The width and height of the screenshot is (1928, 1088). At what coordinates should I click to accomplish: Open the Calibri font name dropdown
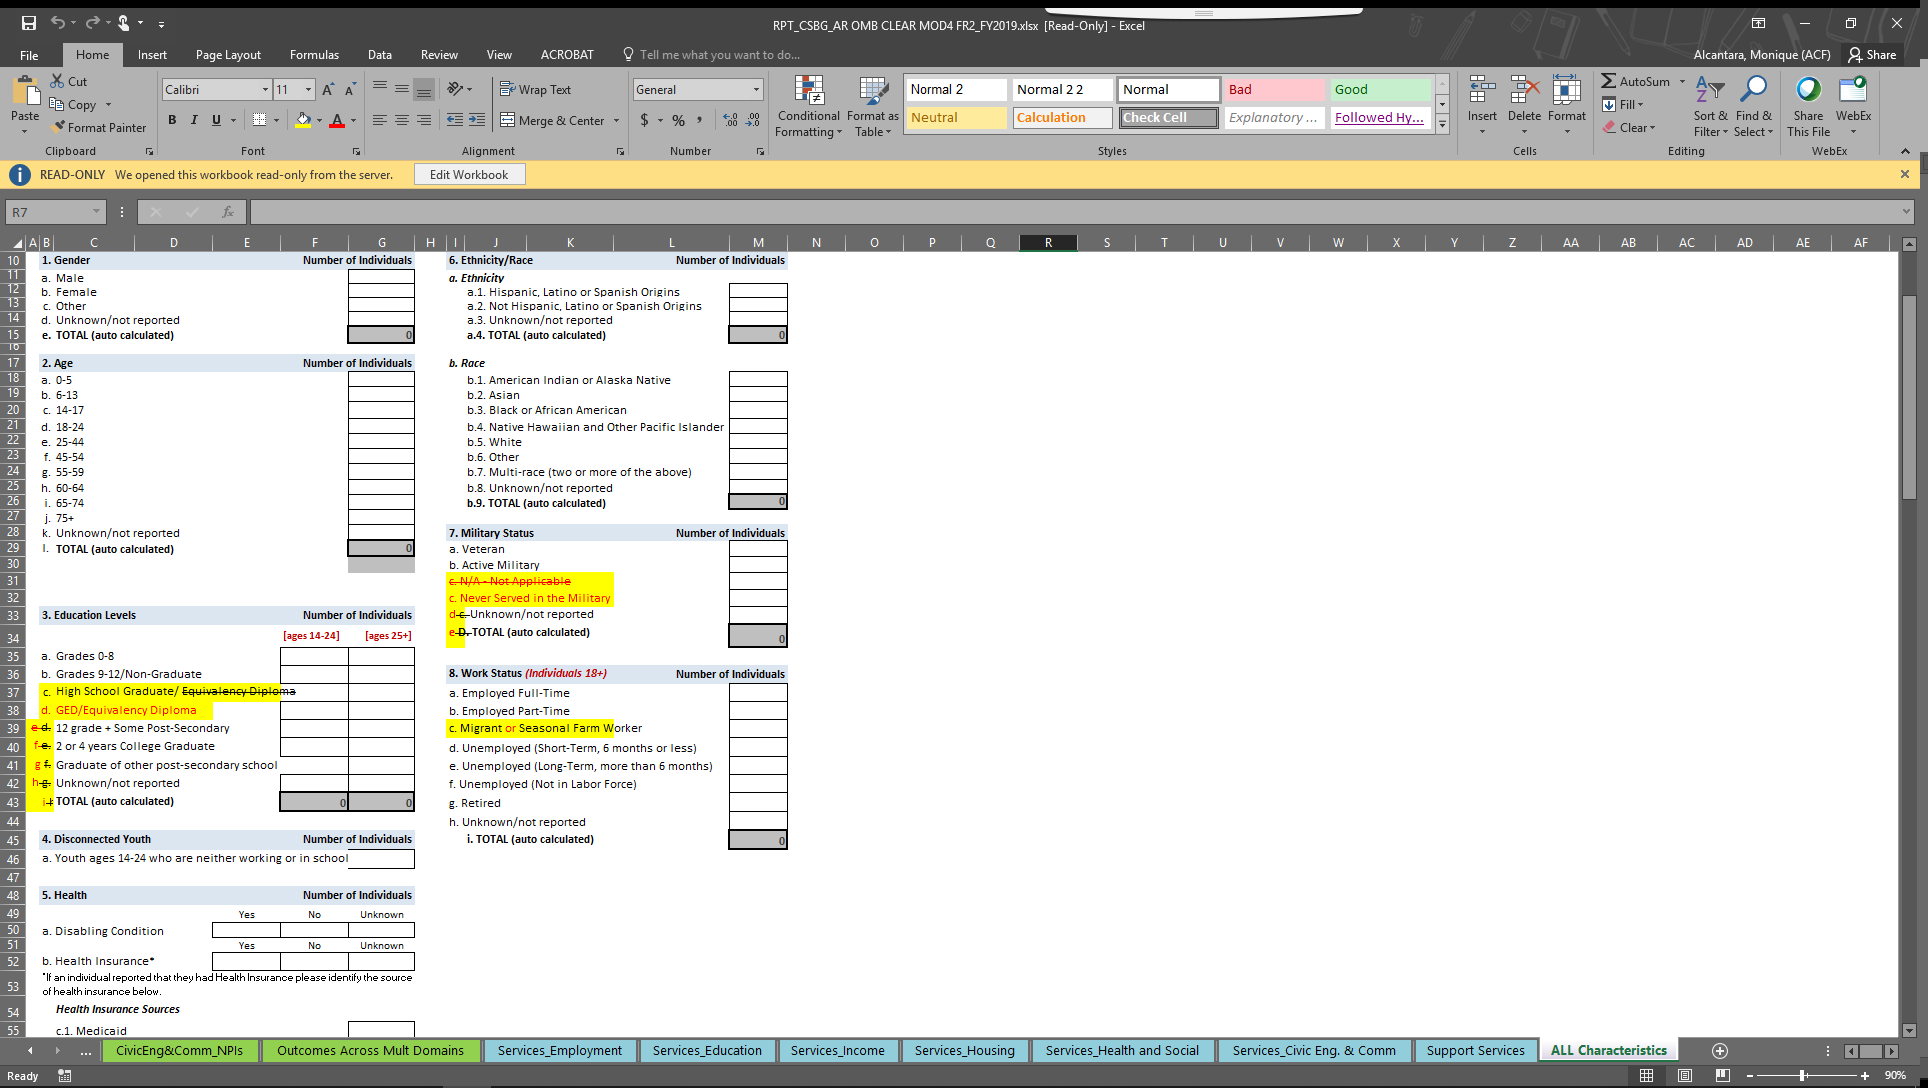click(265, 90)
